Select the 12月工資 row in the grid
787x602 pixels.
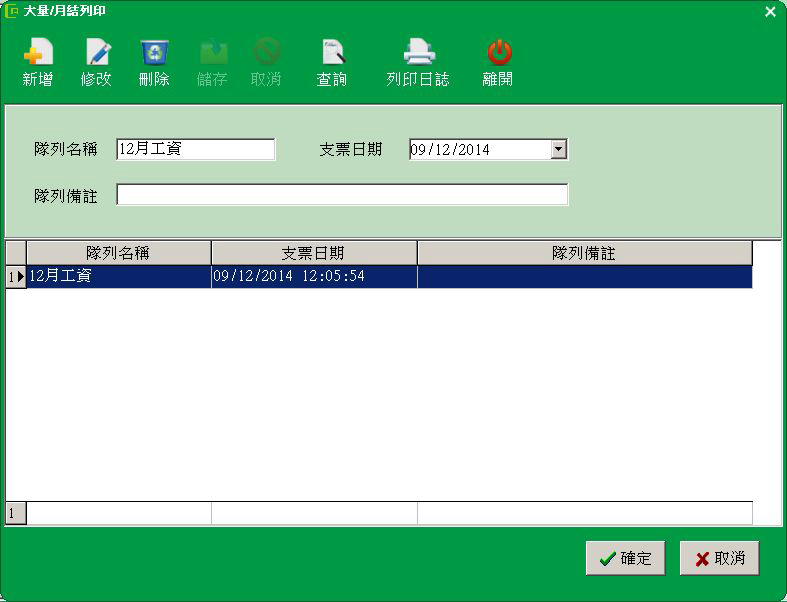tap(118, 276)
